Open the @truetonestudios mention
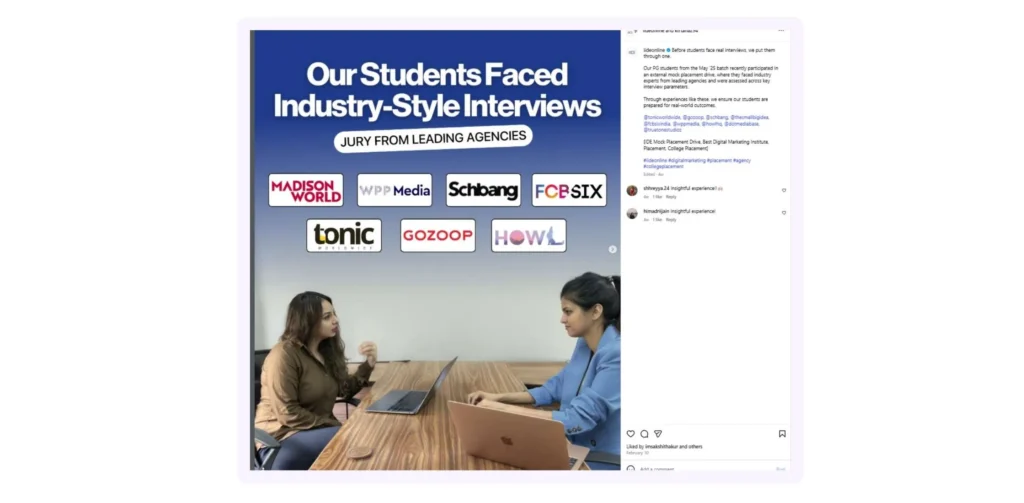Screen dimensions: 1024x503 662,129
